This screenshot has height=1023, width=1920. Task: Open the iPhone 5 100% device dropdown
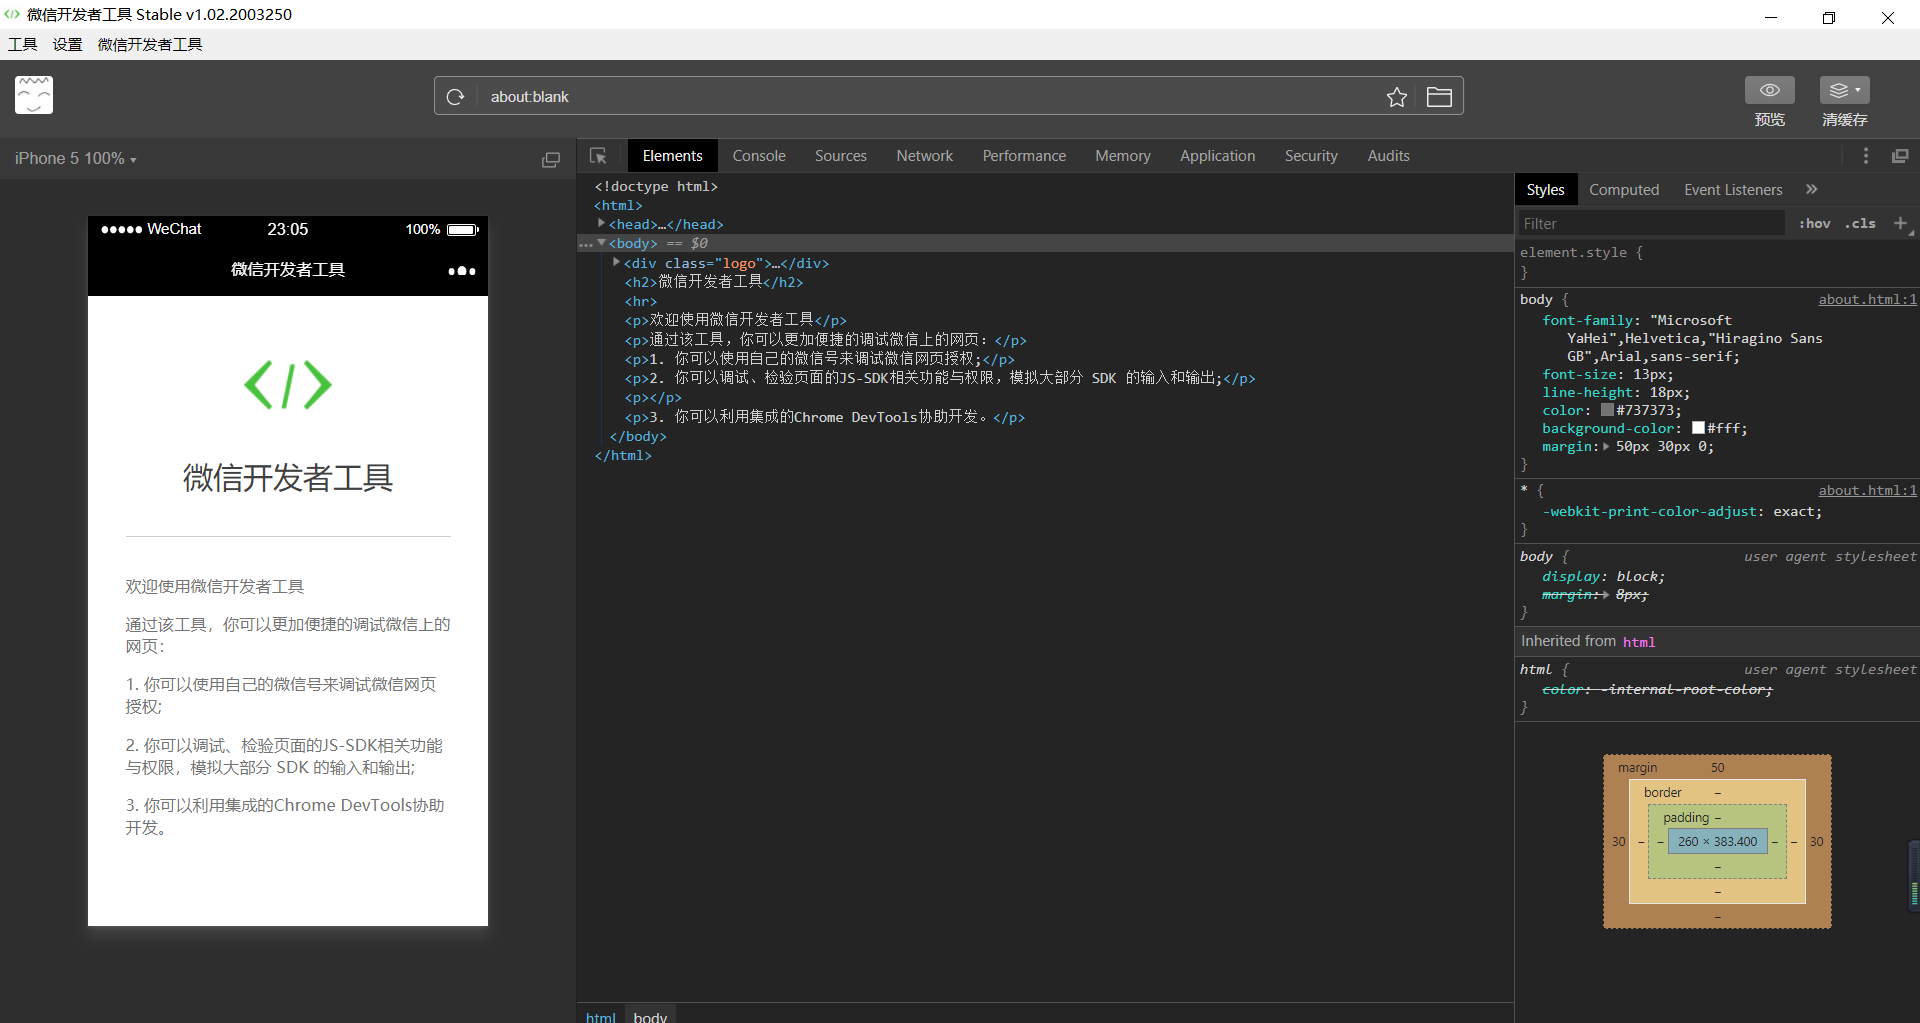pos(75,159)
